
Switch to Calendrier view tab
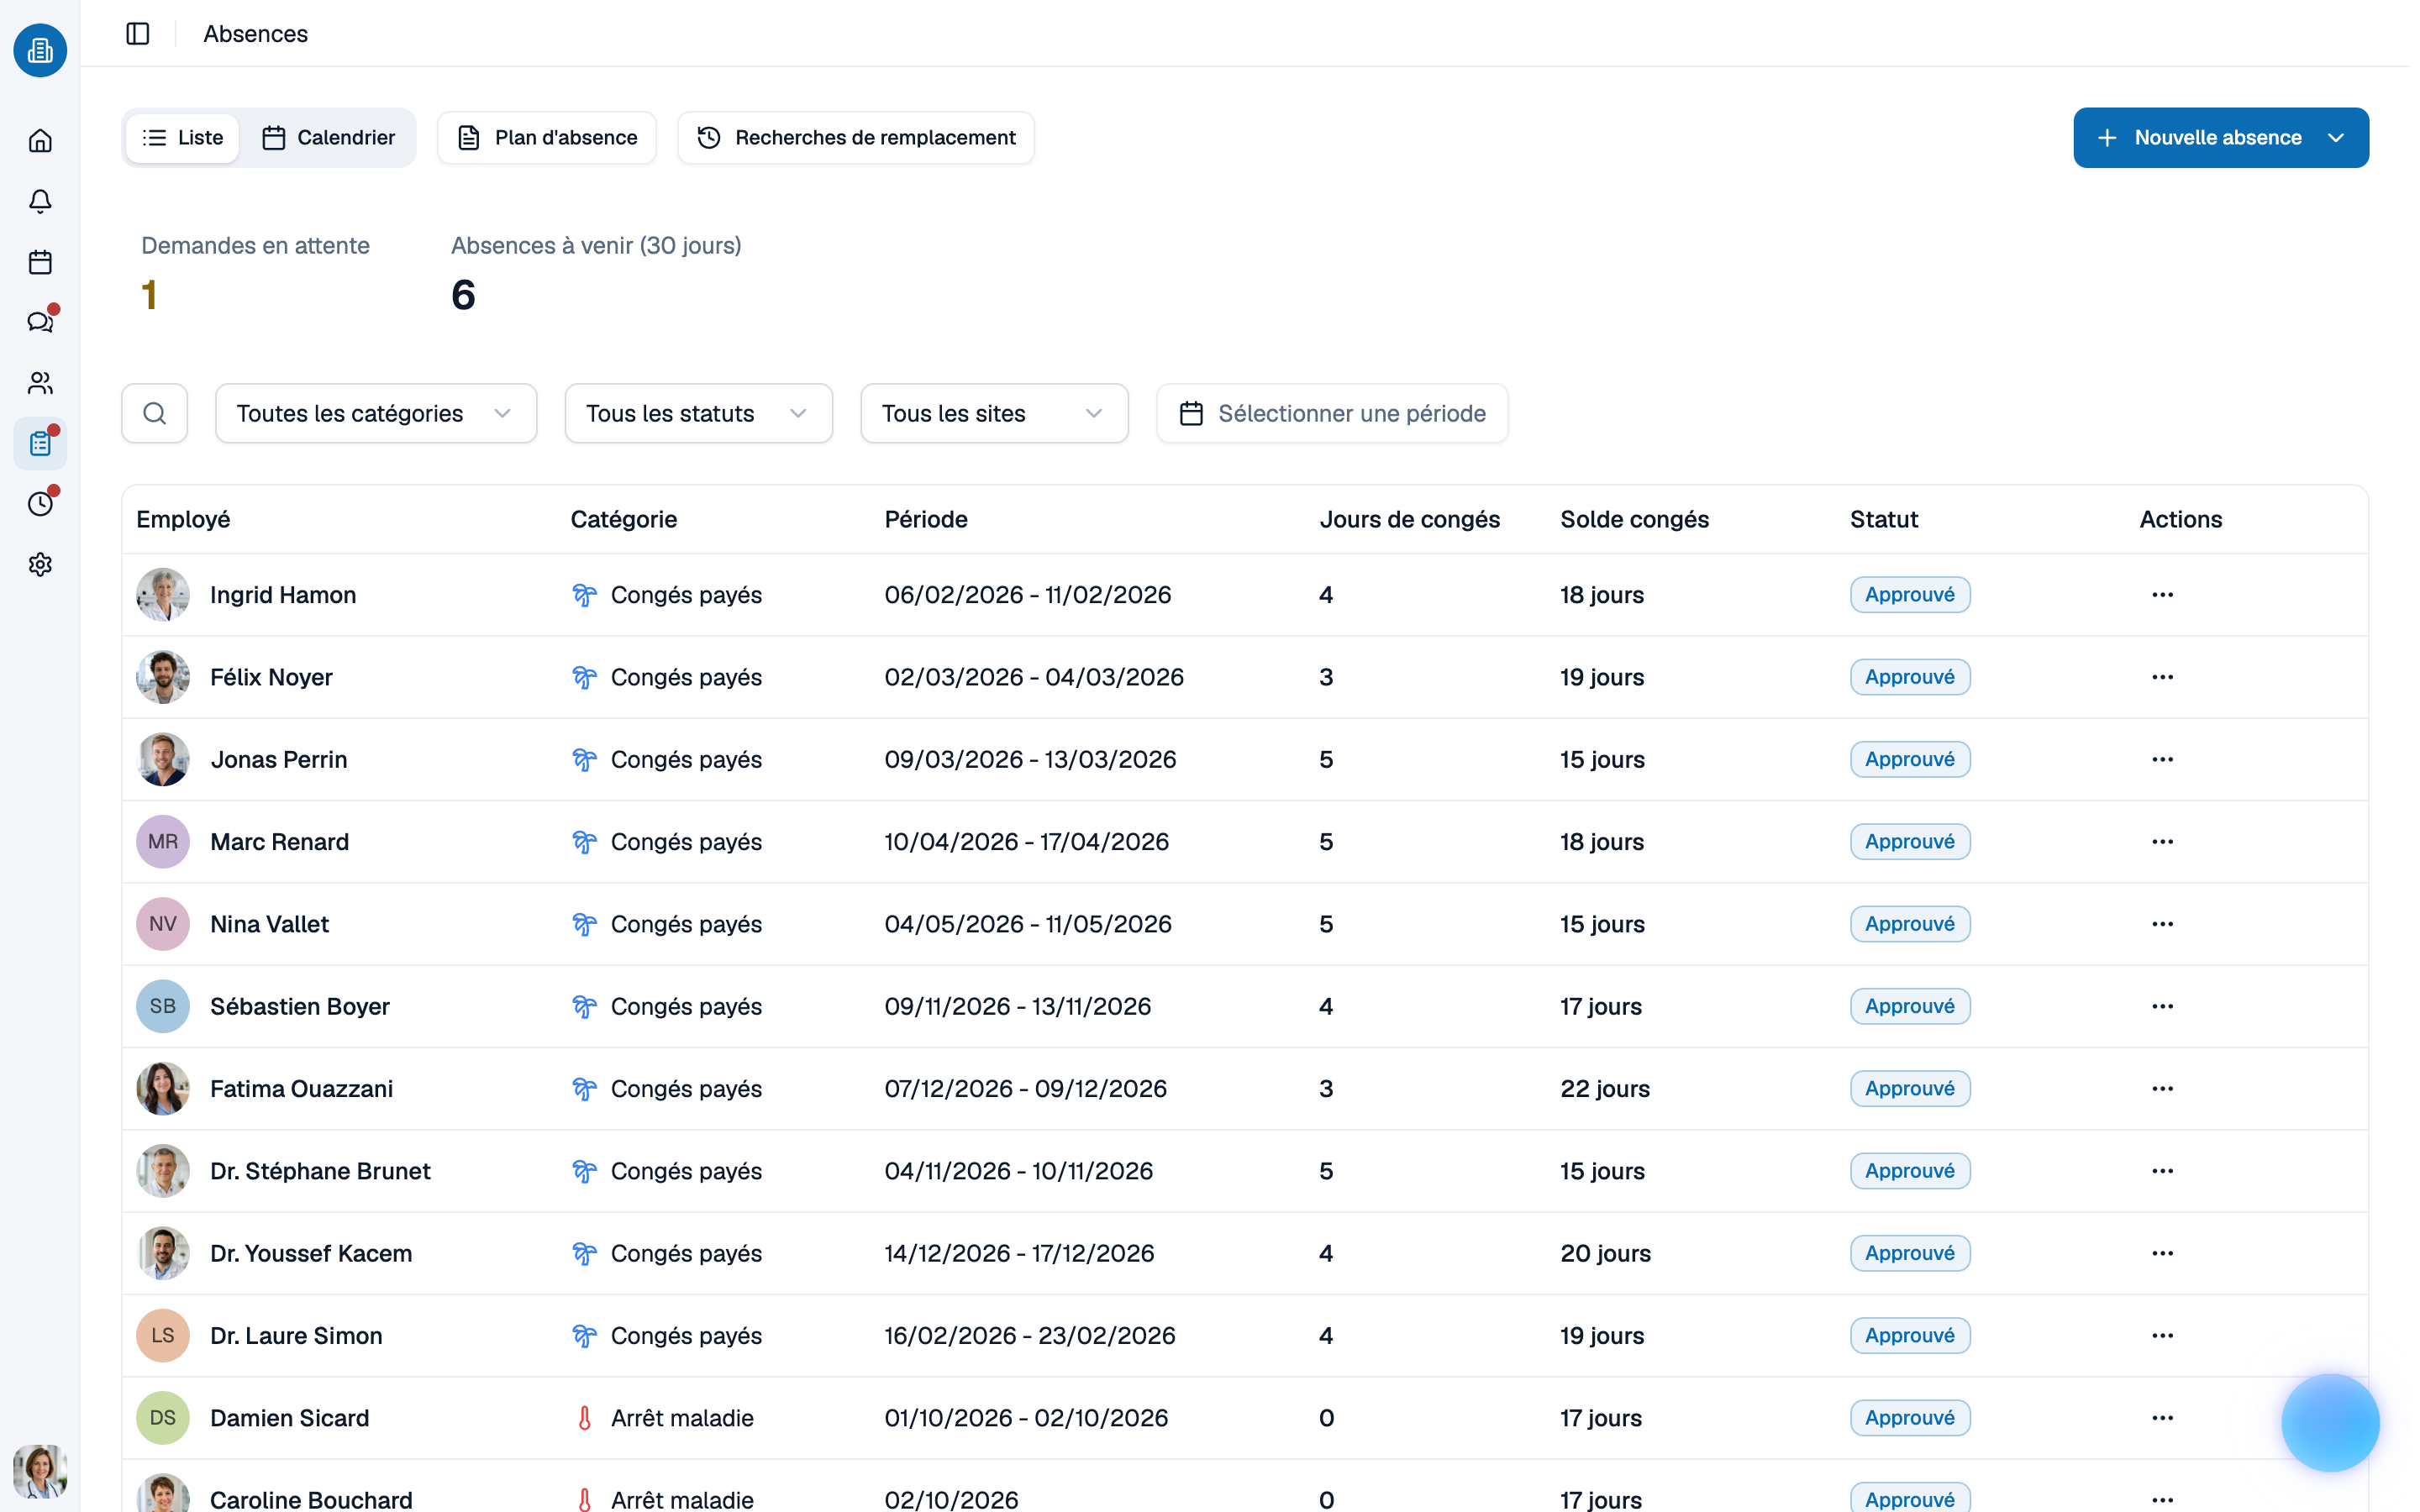pyautogui.click(x=328, y=138)
